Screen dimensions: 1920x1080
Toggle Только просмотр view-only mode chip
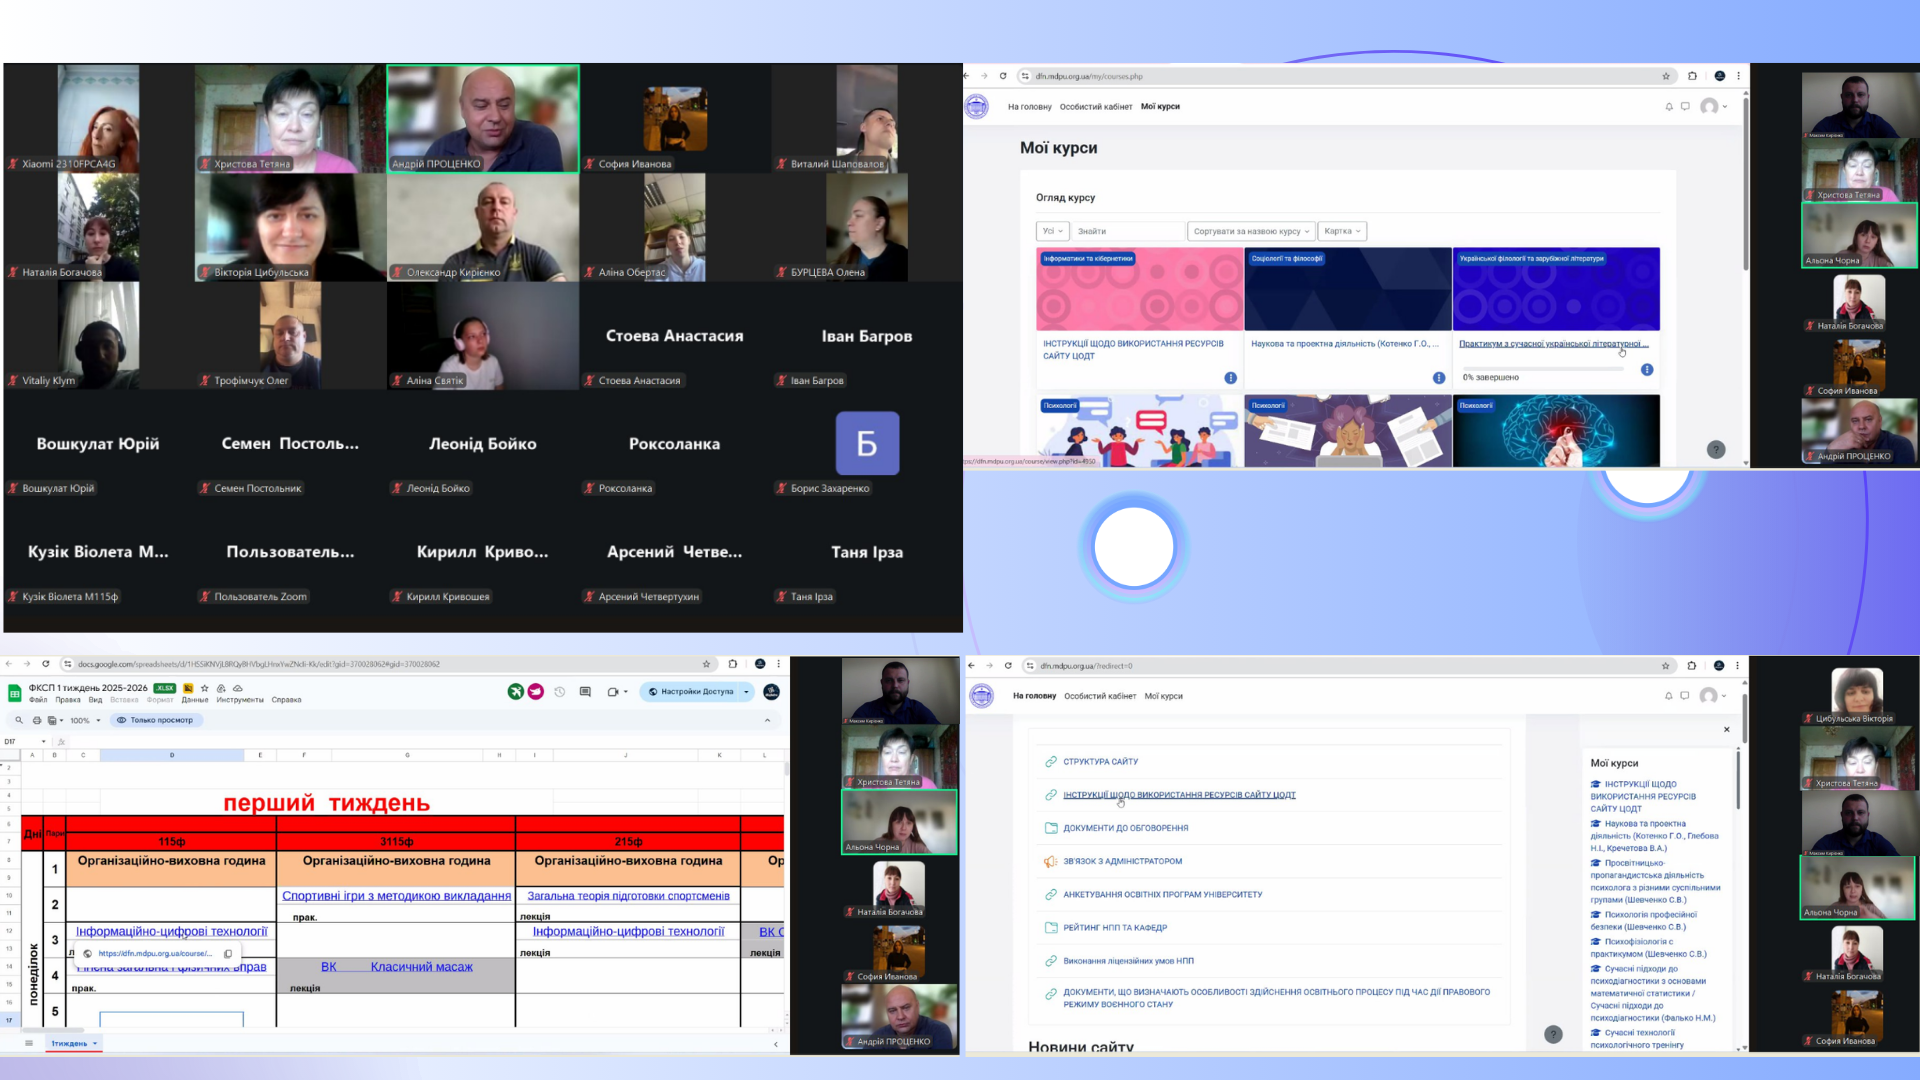[155, 720]
